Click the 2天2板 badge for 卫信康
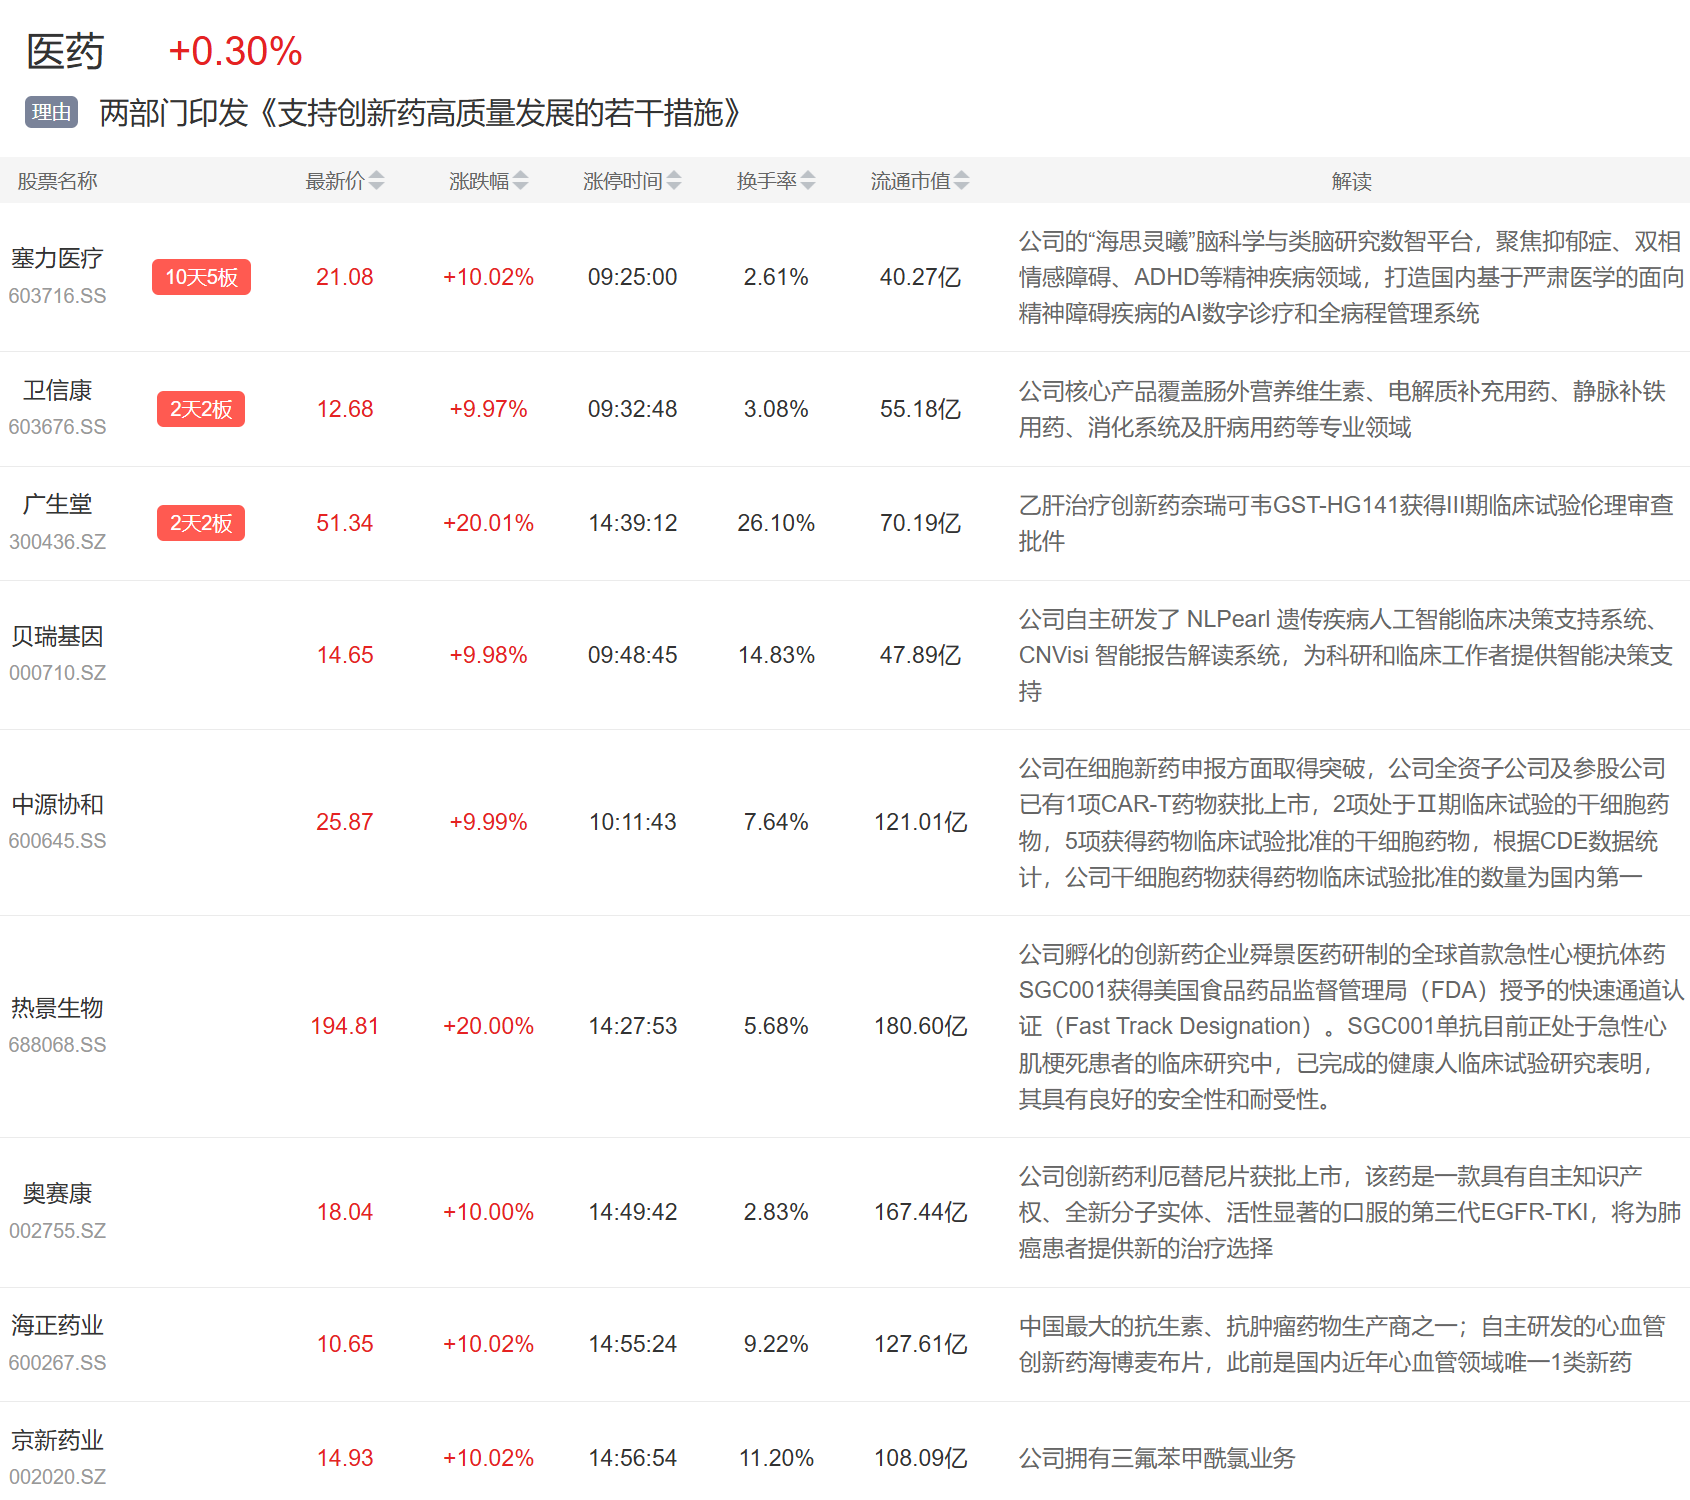The height and width of the screenshot is (1500, 1690). point(201,409)
